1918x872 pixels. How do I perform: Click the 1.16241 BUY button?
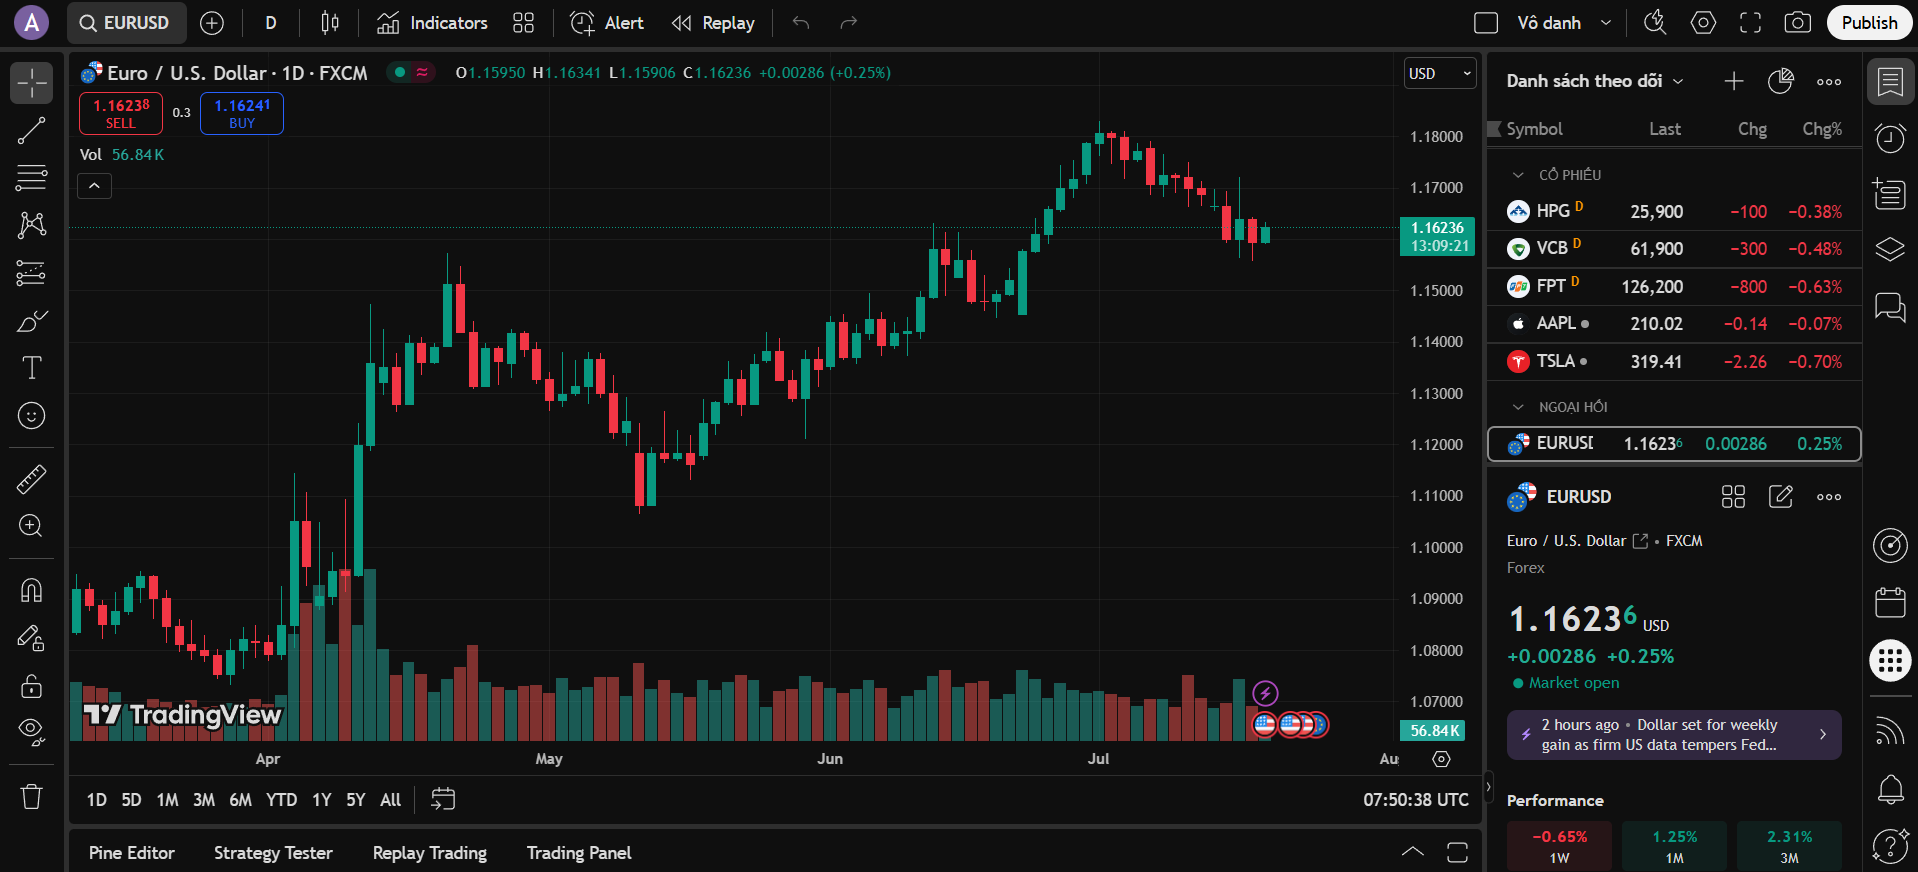click(242, 113)
